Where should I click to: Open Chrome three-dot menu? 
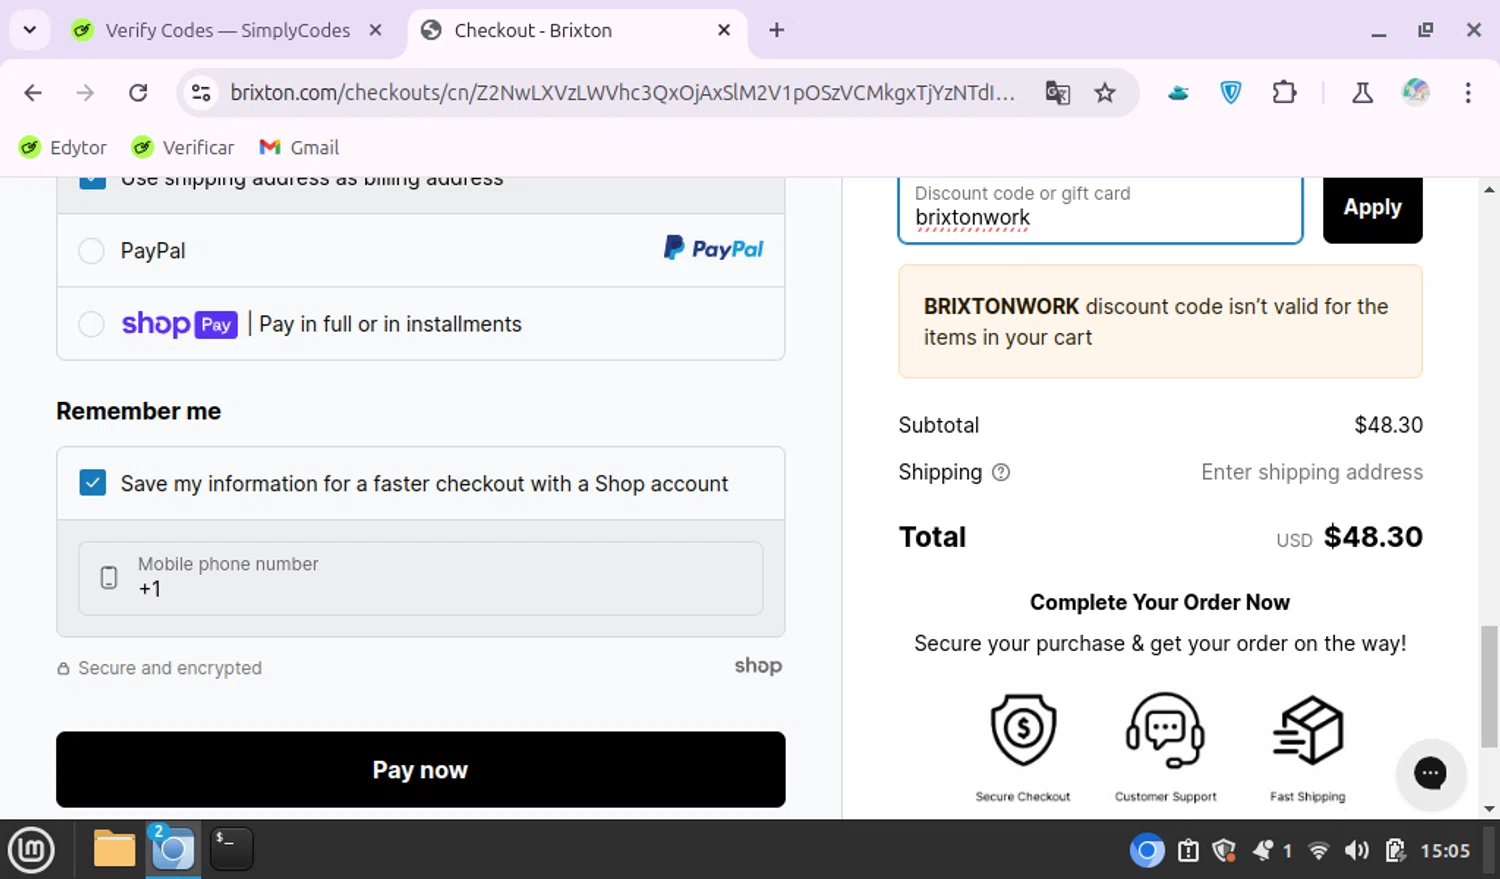tap(1468, 93)
